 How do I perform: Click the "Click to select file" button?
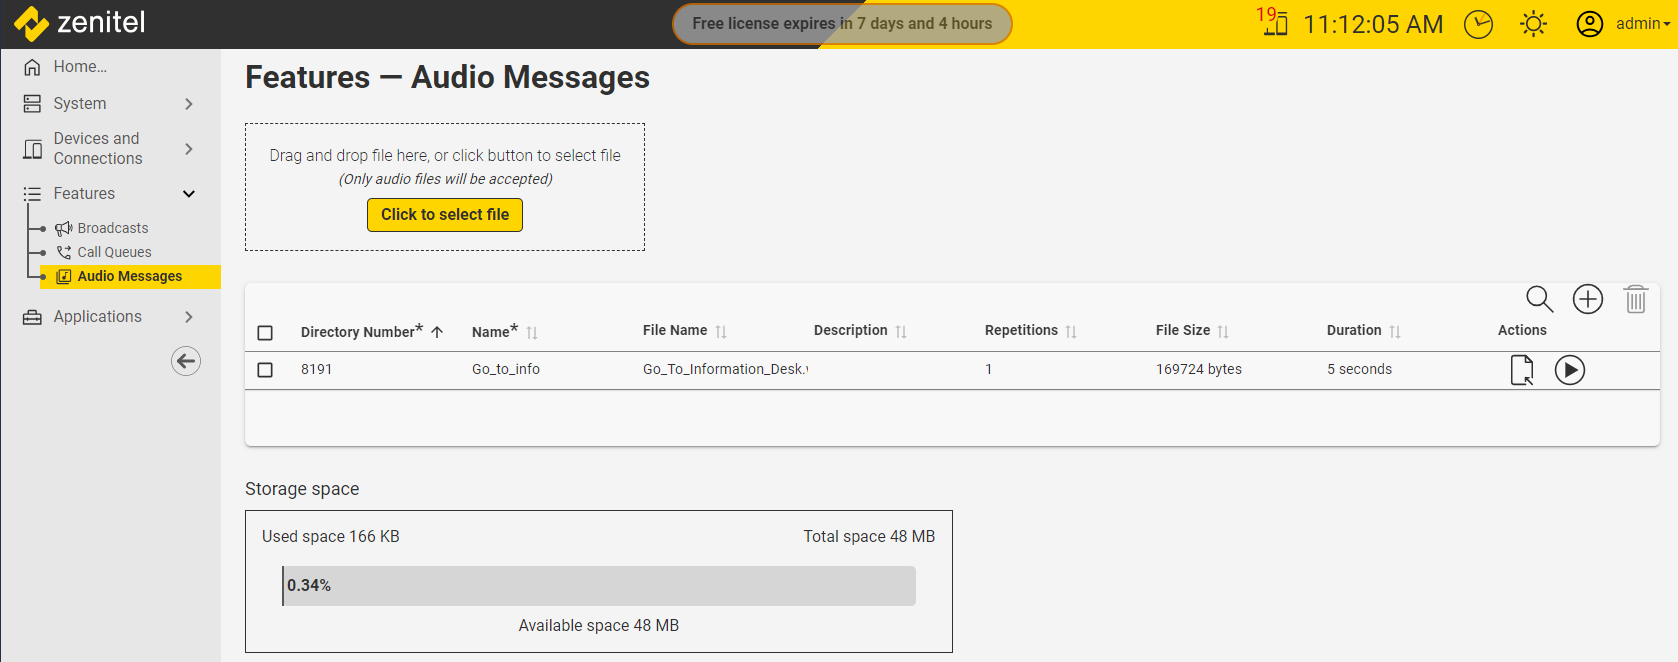[x=445, y=215]
